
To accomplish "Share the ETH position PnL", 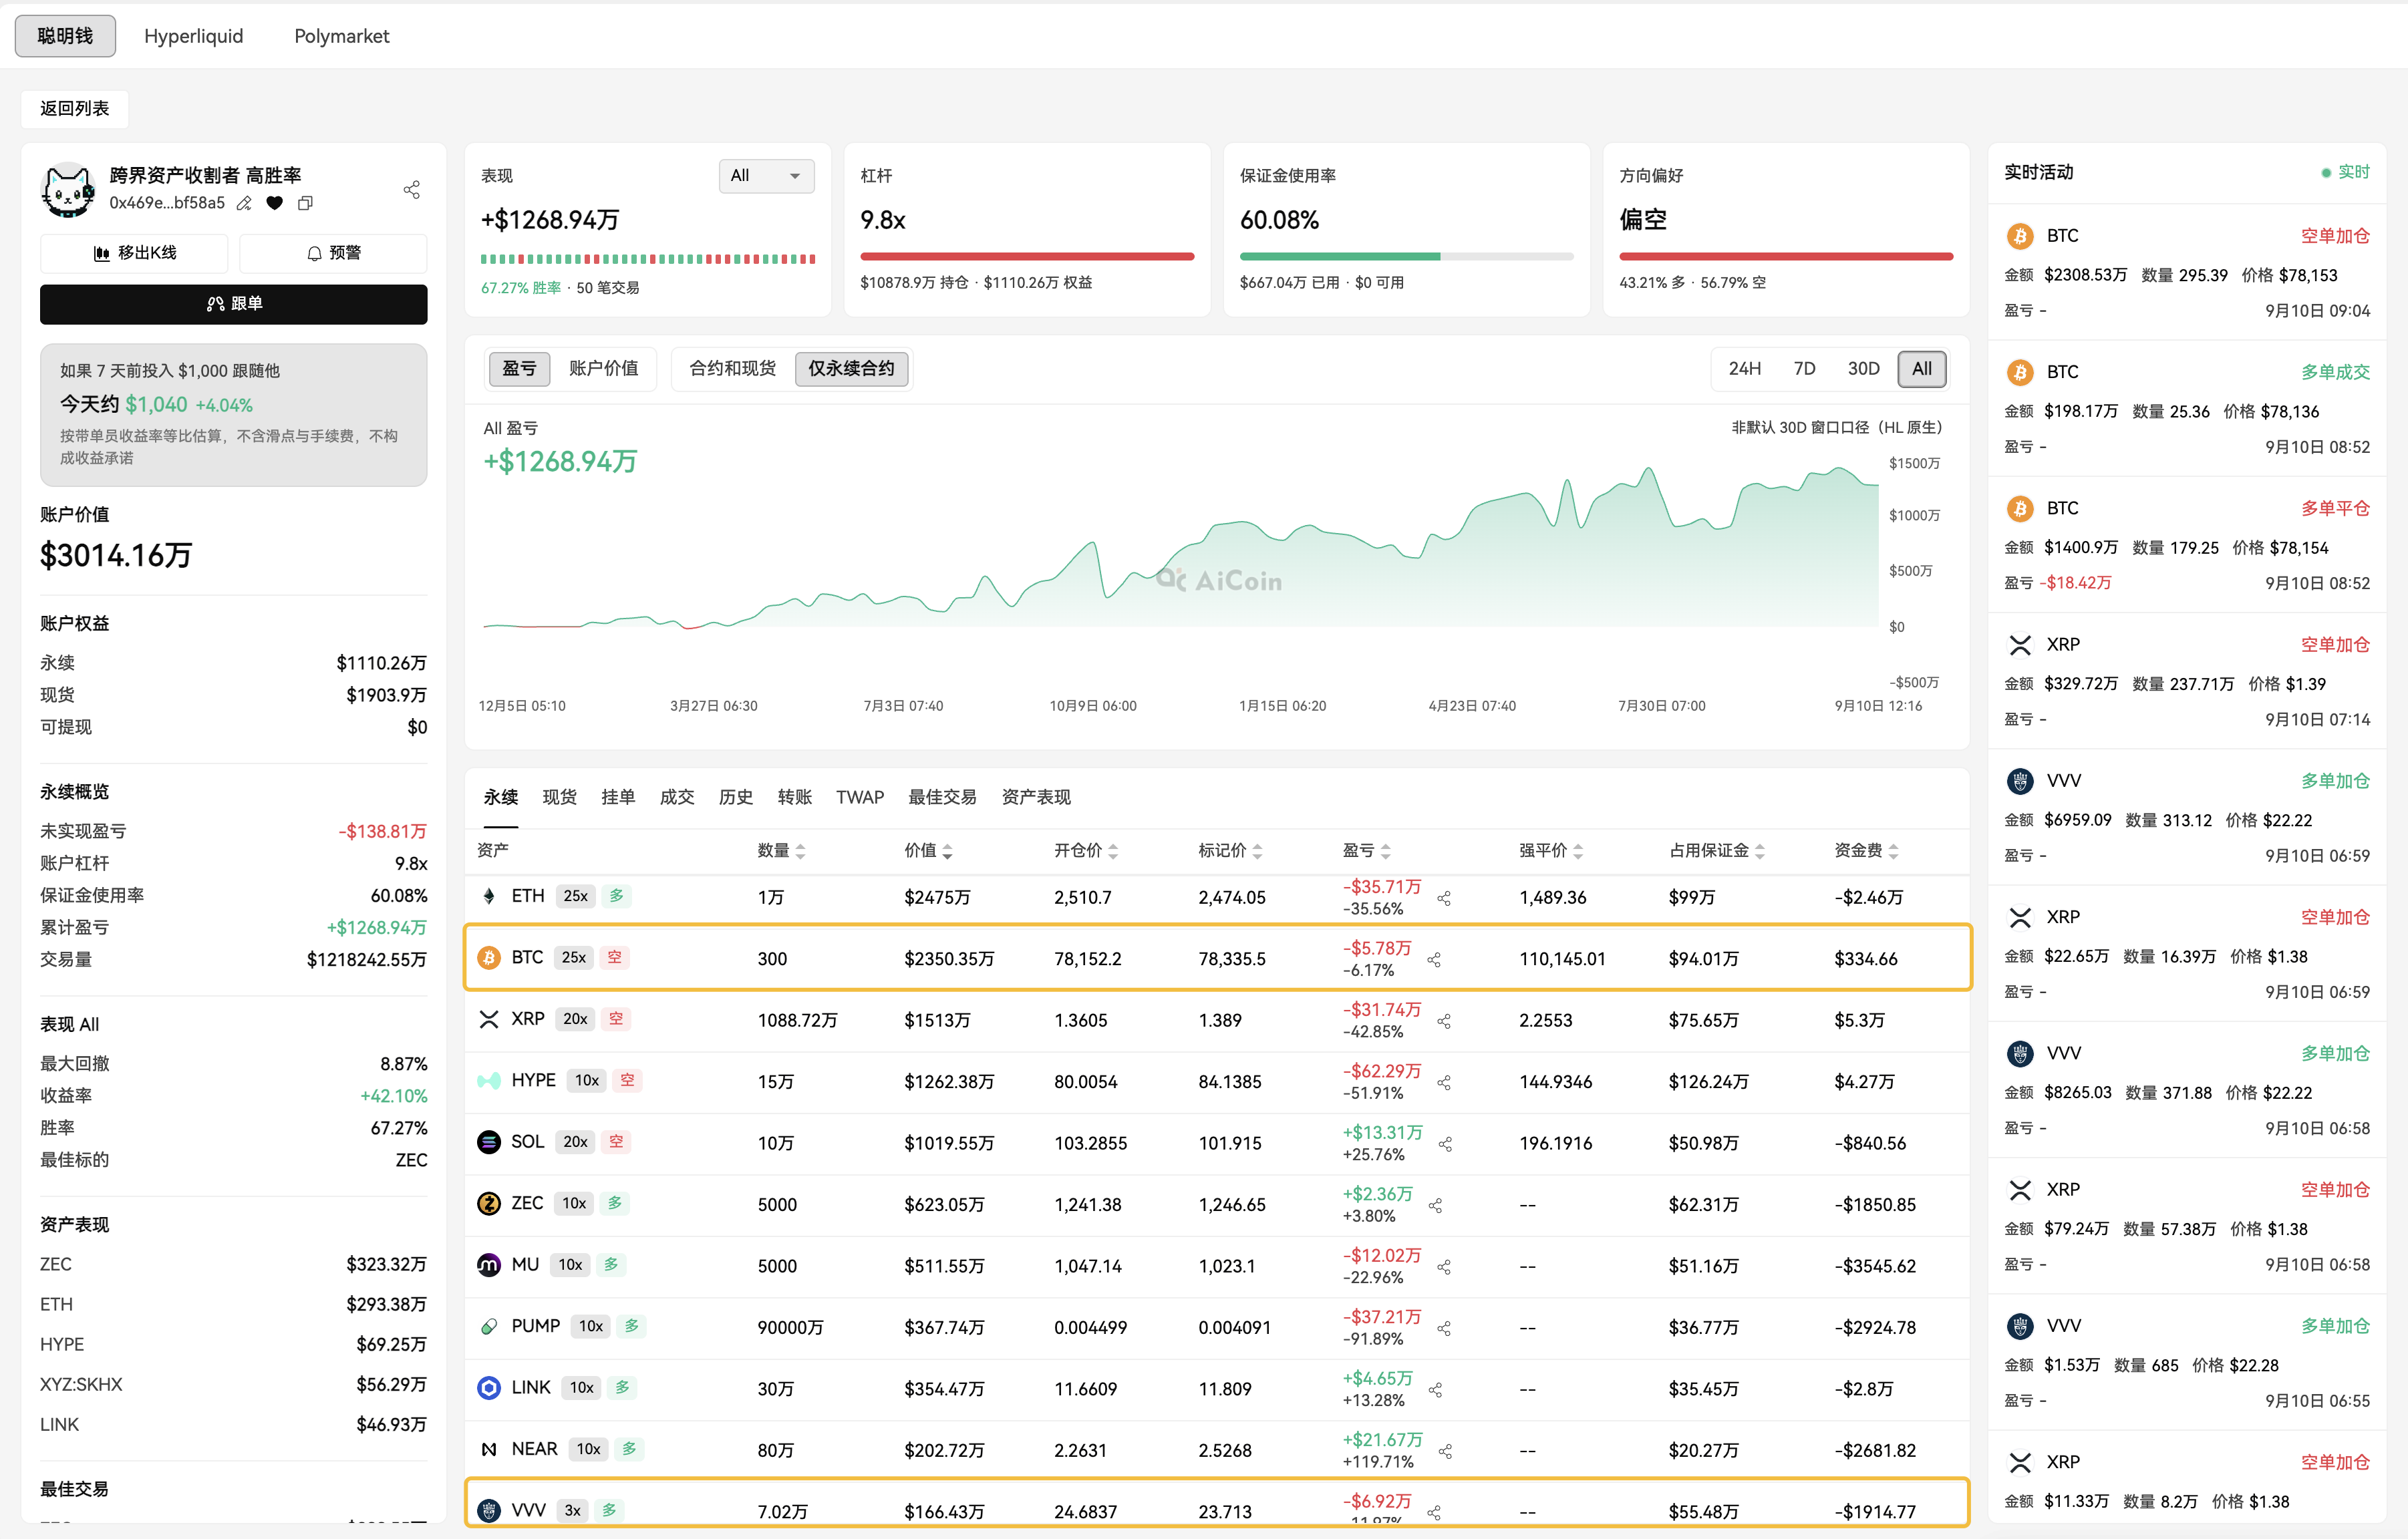I will click(1444, 898).
